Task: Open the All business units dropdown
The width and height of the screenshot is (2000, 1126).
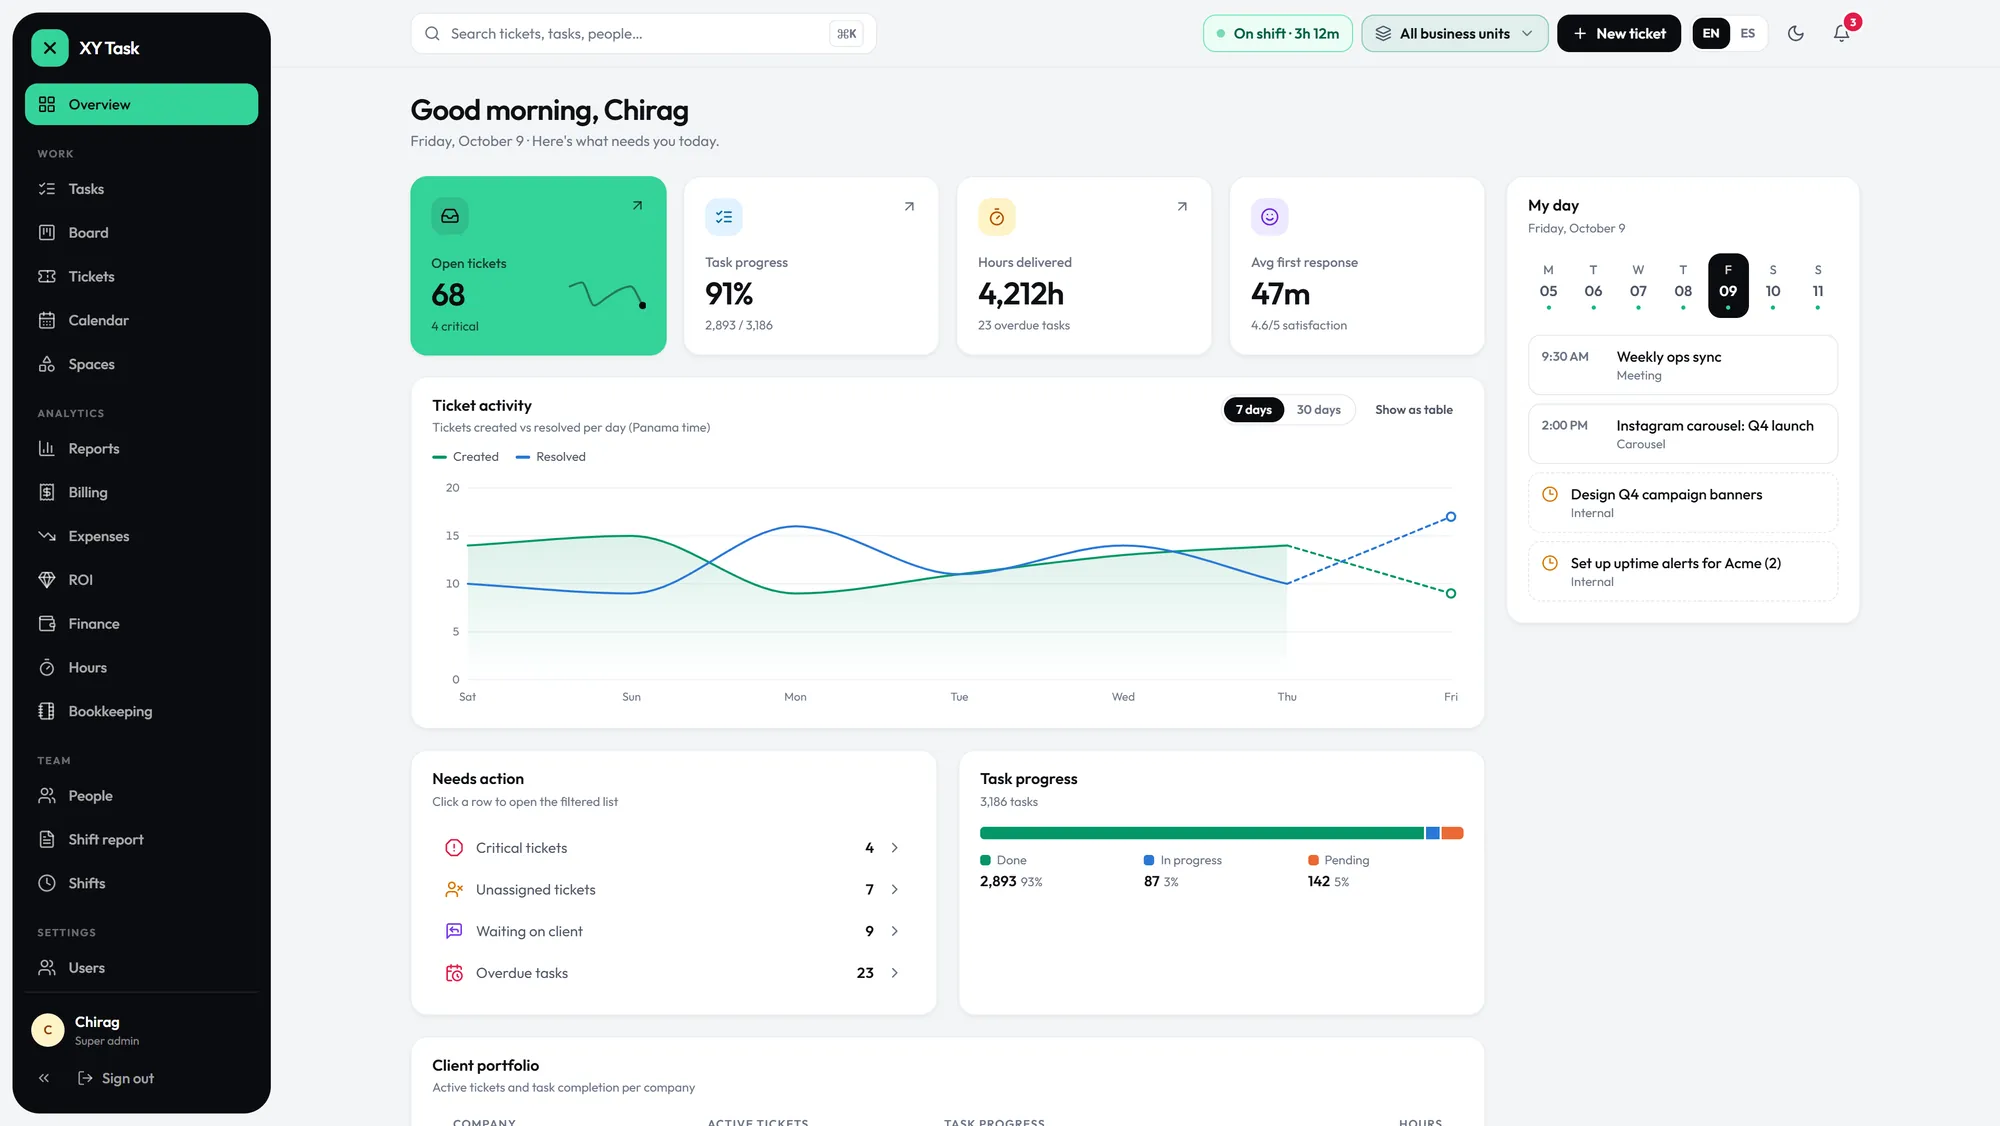Action: pyautogui.click(x=1454, y=33)
